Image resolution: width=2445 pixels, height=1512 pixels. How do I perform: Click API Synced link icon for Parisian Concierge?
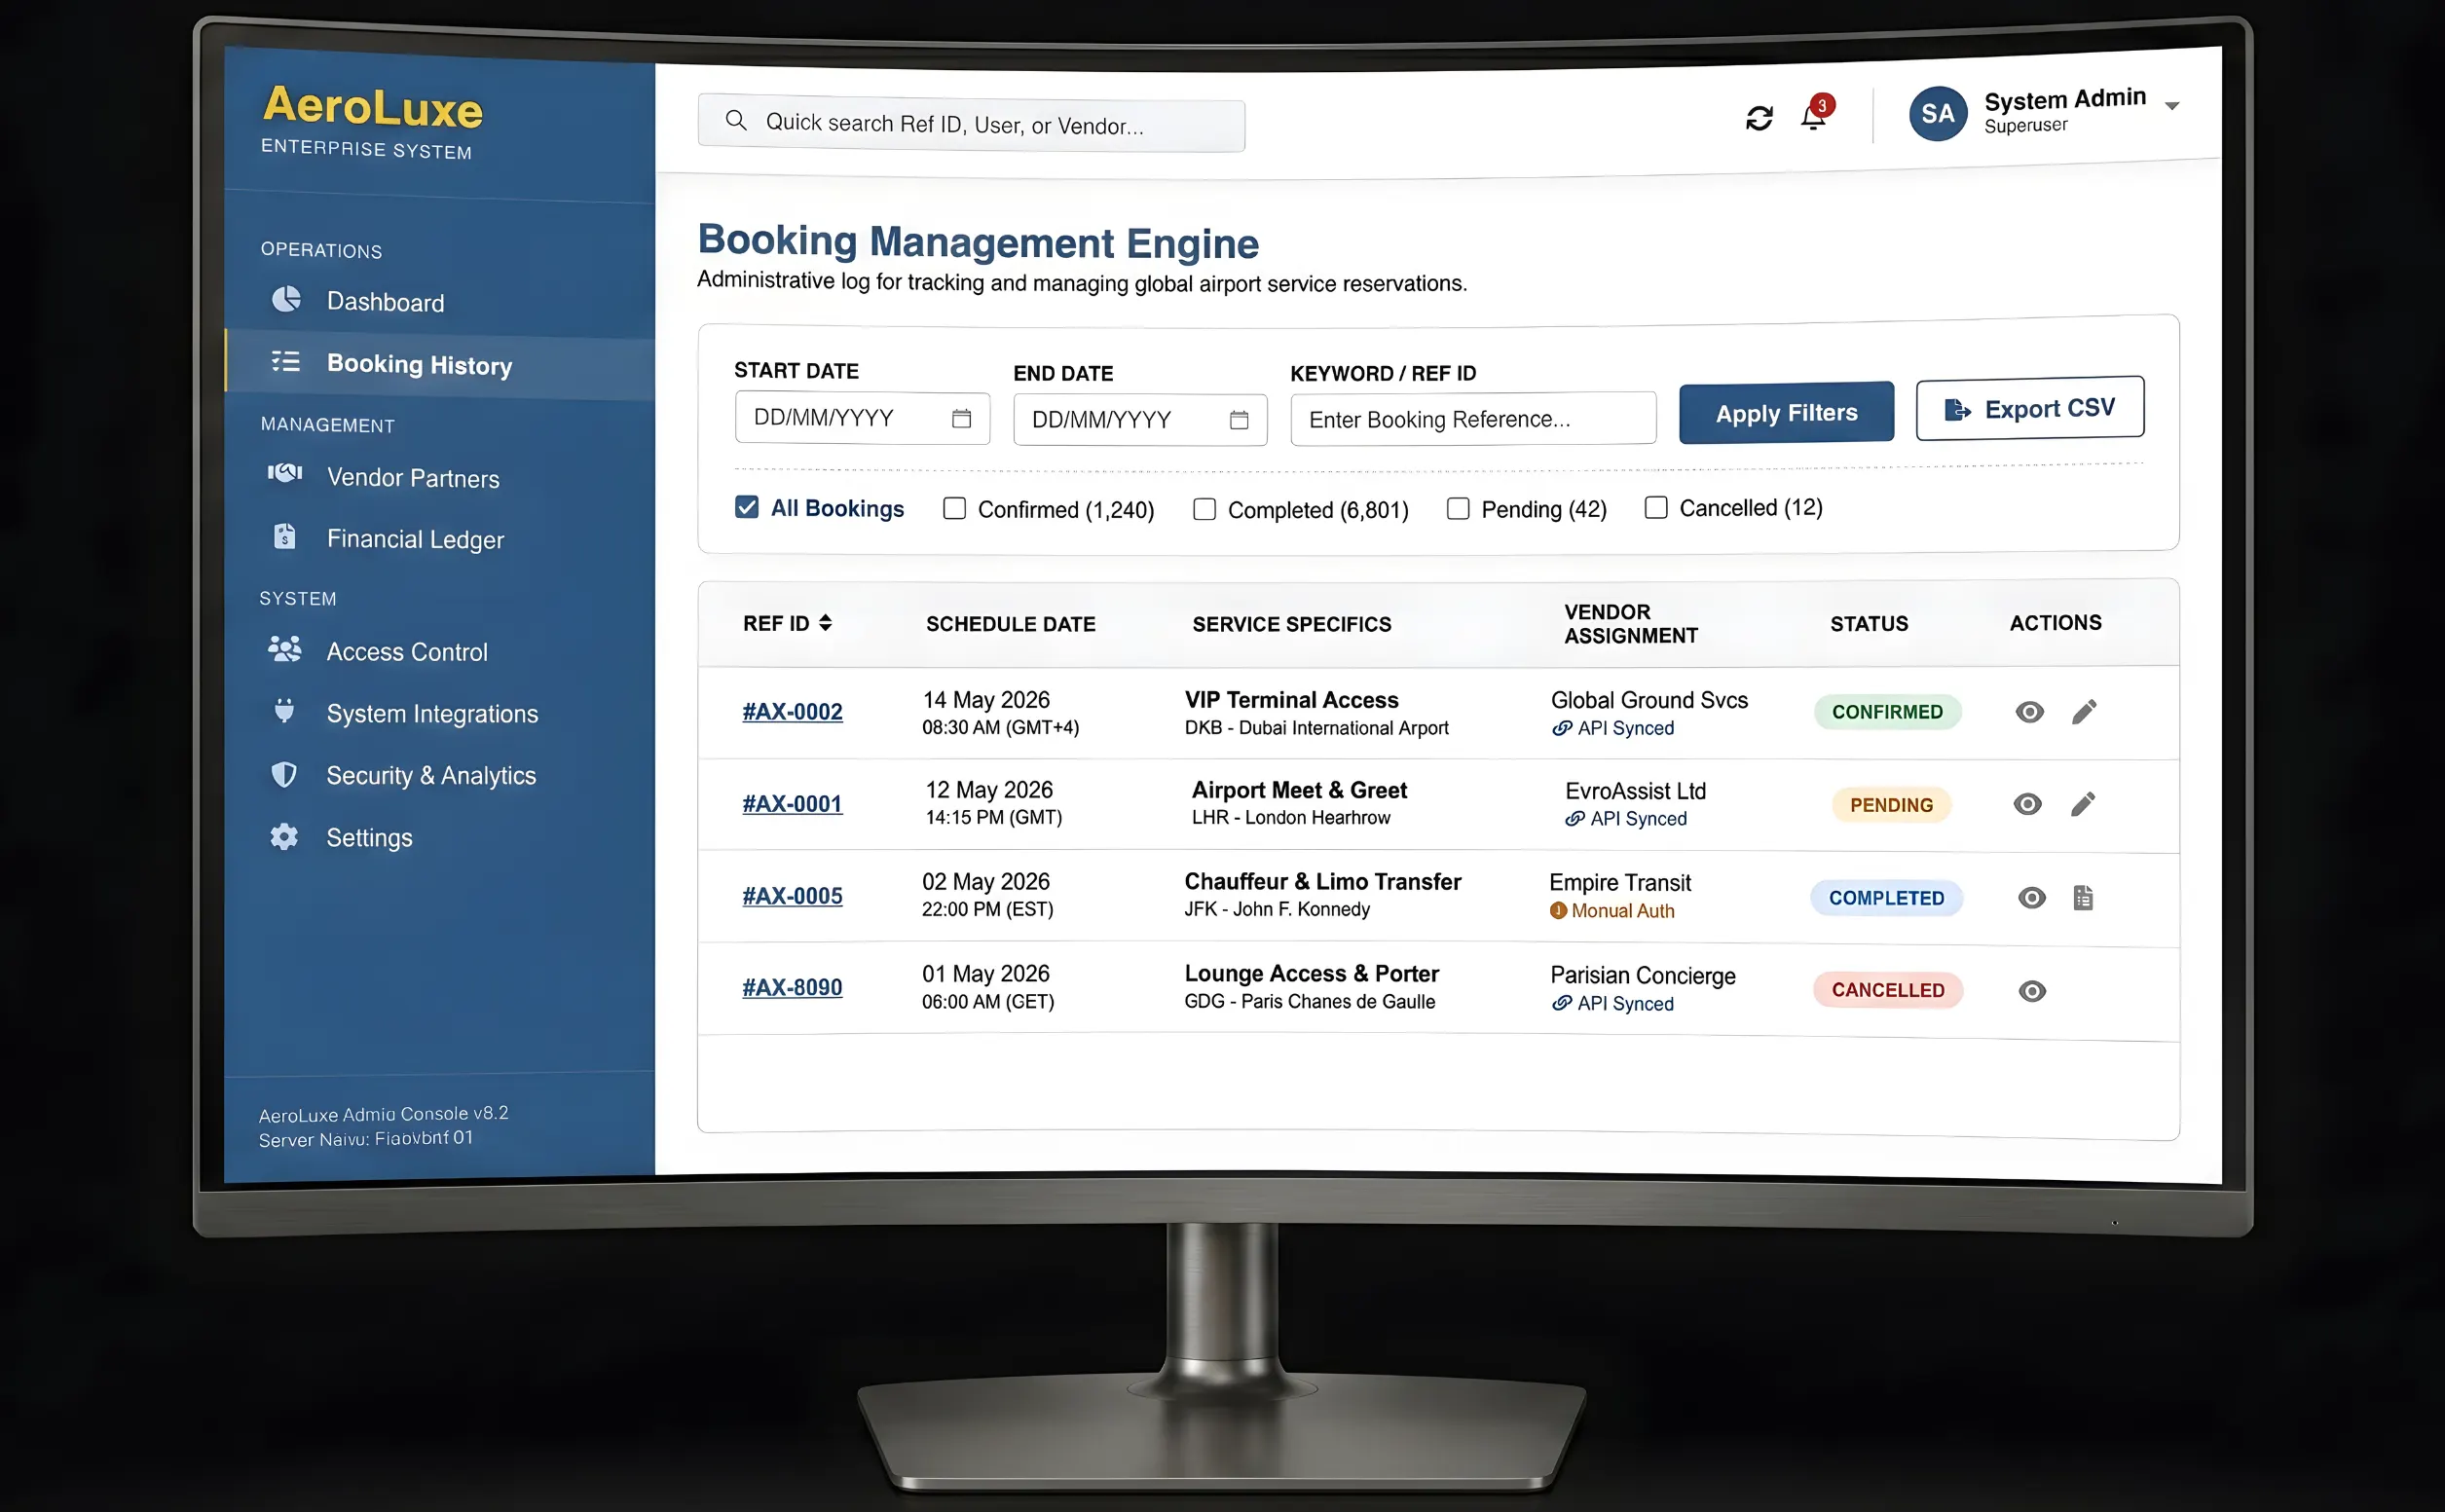(1562, 1003)
